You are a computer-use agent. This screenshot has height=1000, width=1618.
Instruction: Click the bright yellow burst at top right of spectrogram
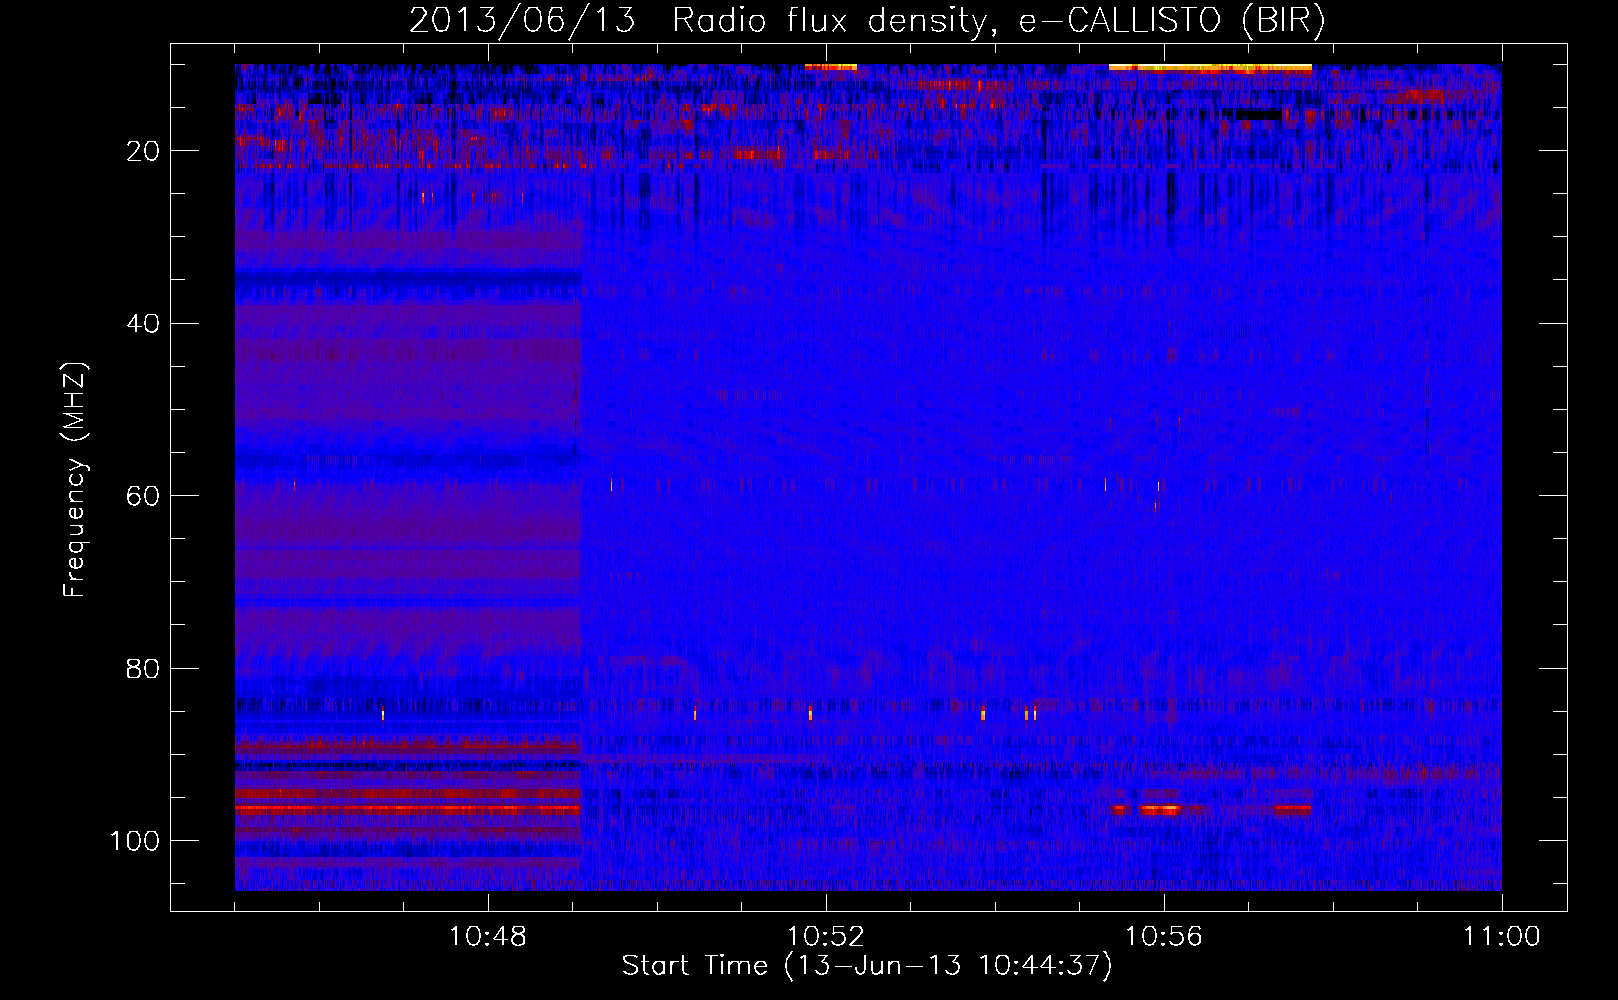point(1210,68)
